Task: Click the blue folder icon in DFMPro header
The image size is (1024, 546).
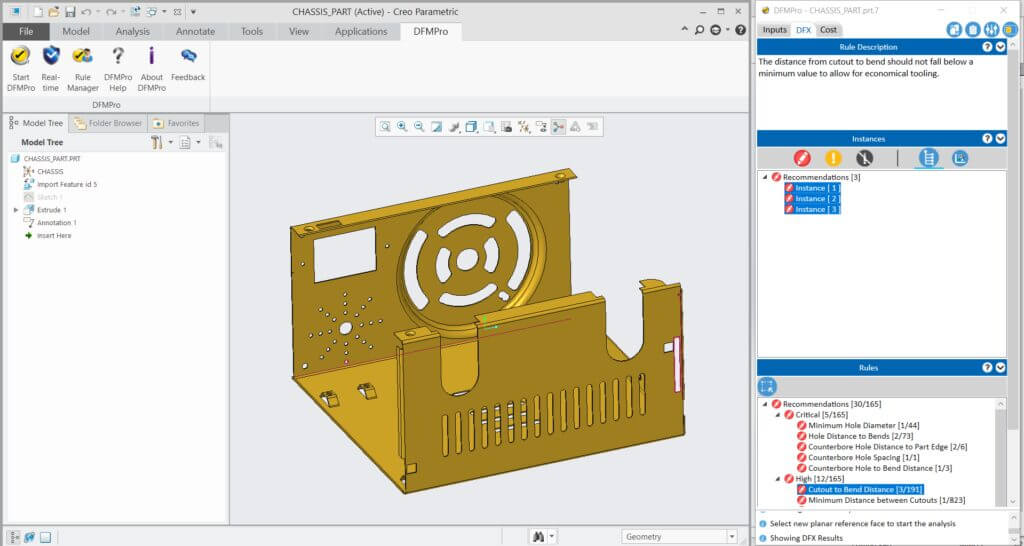Action: point(1010,29)
